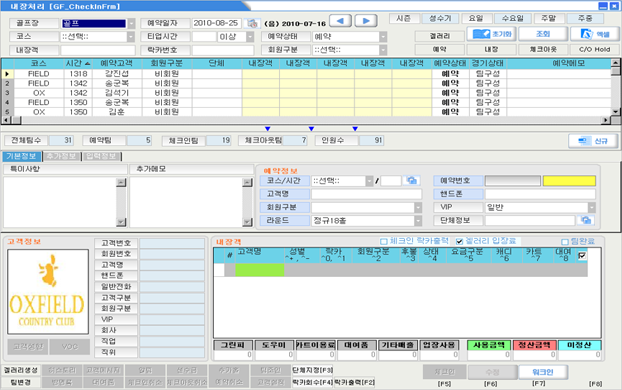The width and height of the screenshot is (622, 390).
Task: Click the 체크아웃 filter button
Action: (x=543, y=49)
